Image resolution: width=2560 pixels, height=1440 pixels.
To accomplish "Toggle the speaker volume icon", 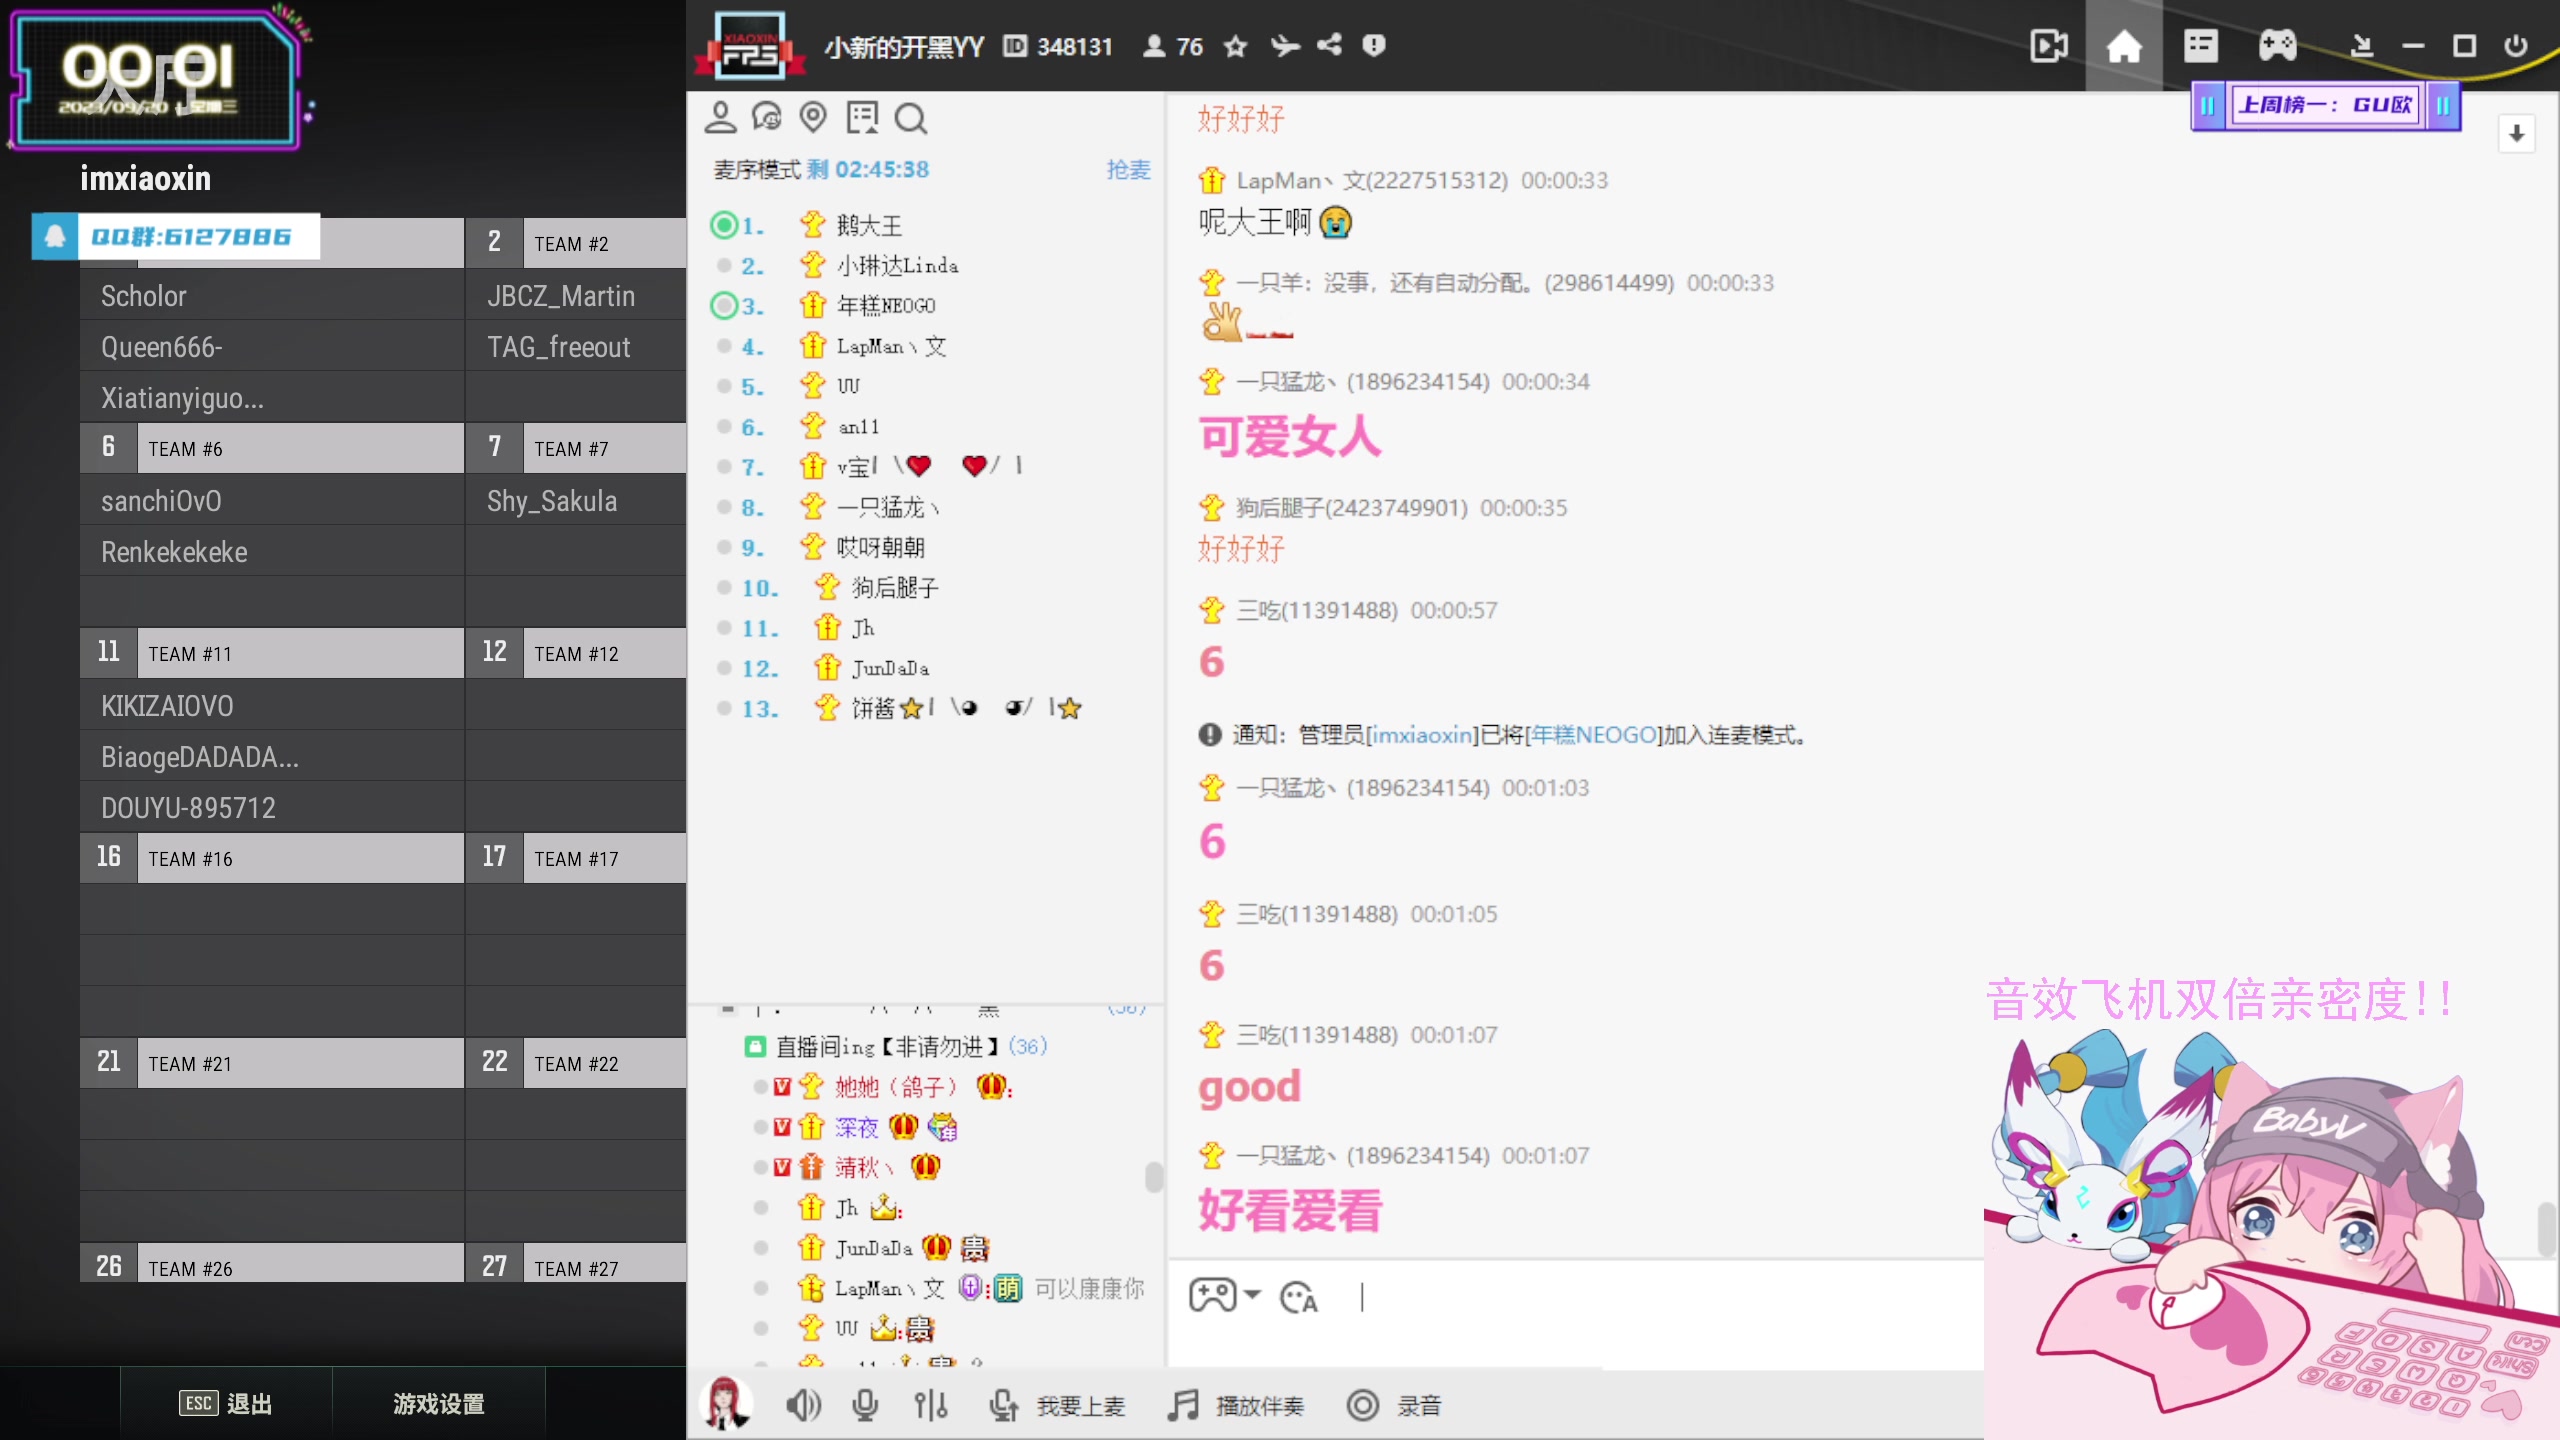I will point(803,1404).
